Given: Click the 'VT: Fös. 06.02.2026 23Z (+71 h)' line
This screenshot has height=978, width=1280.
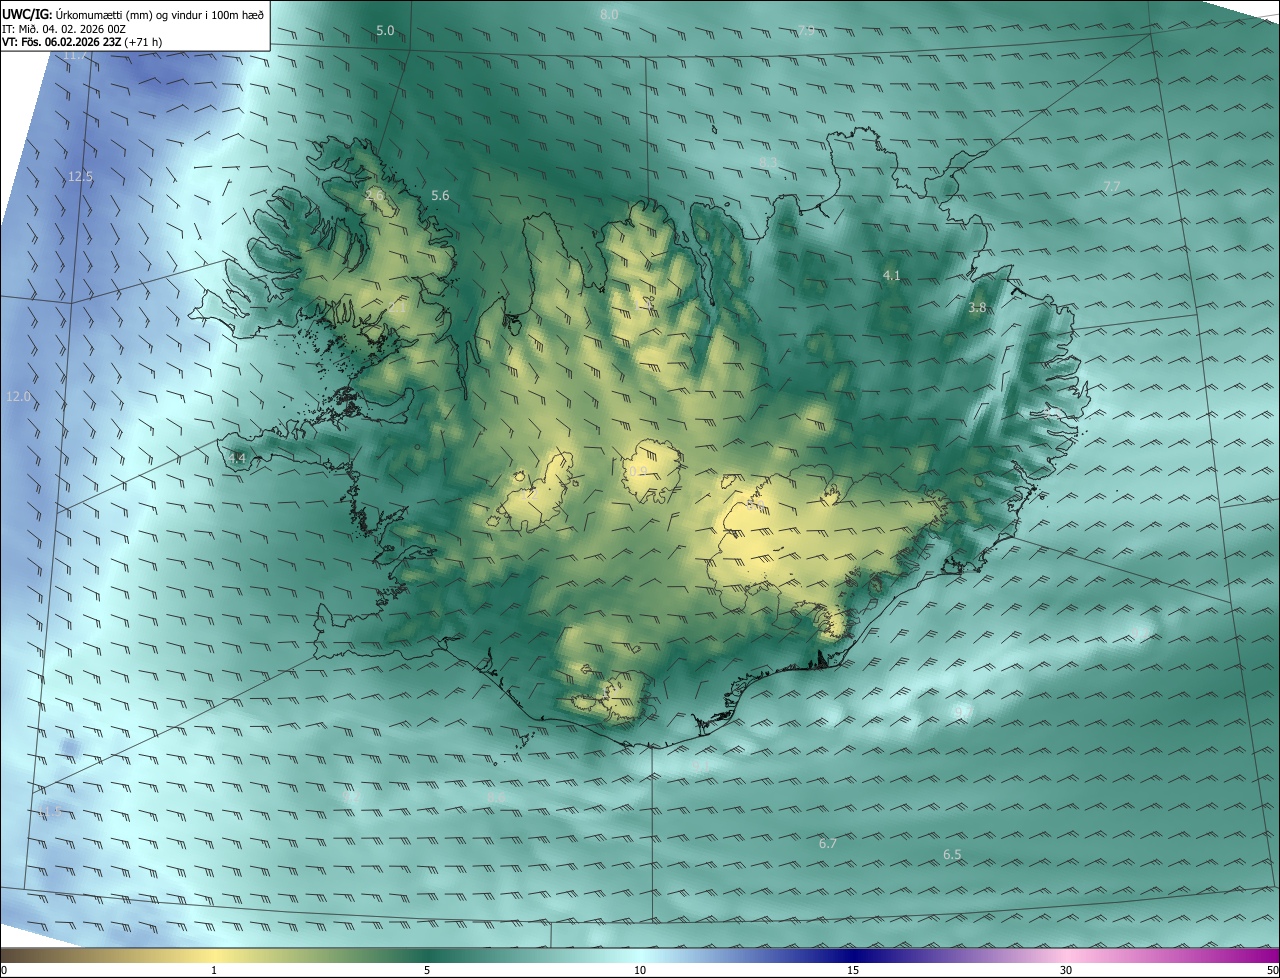Looking at the screenshot, I should pyautogui.click(x=82, y=42).
